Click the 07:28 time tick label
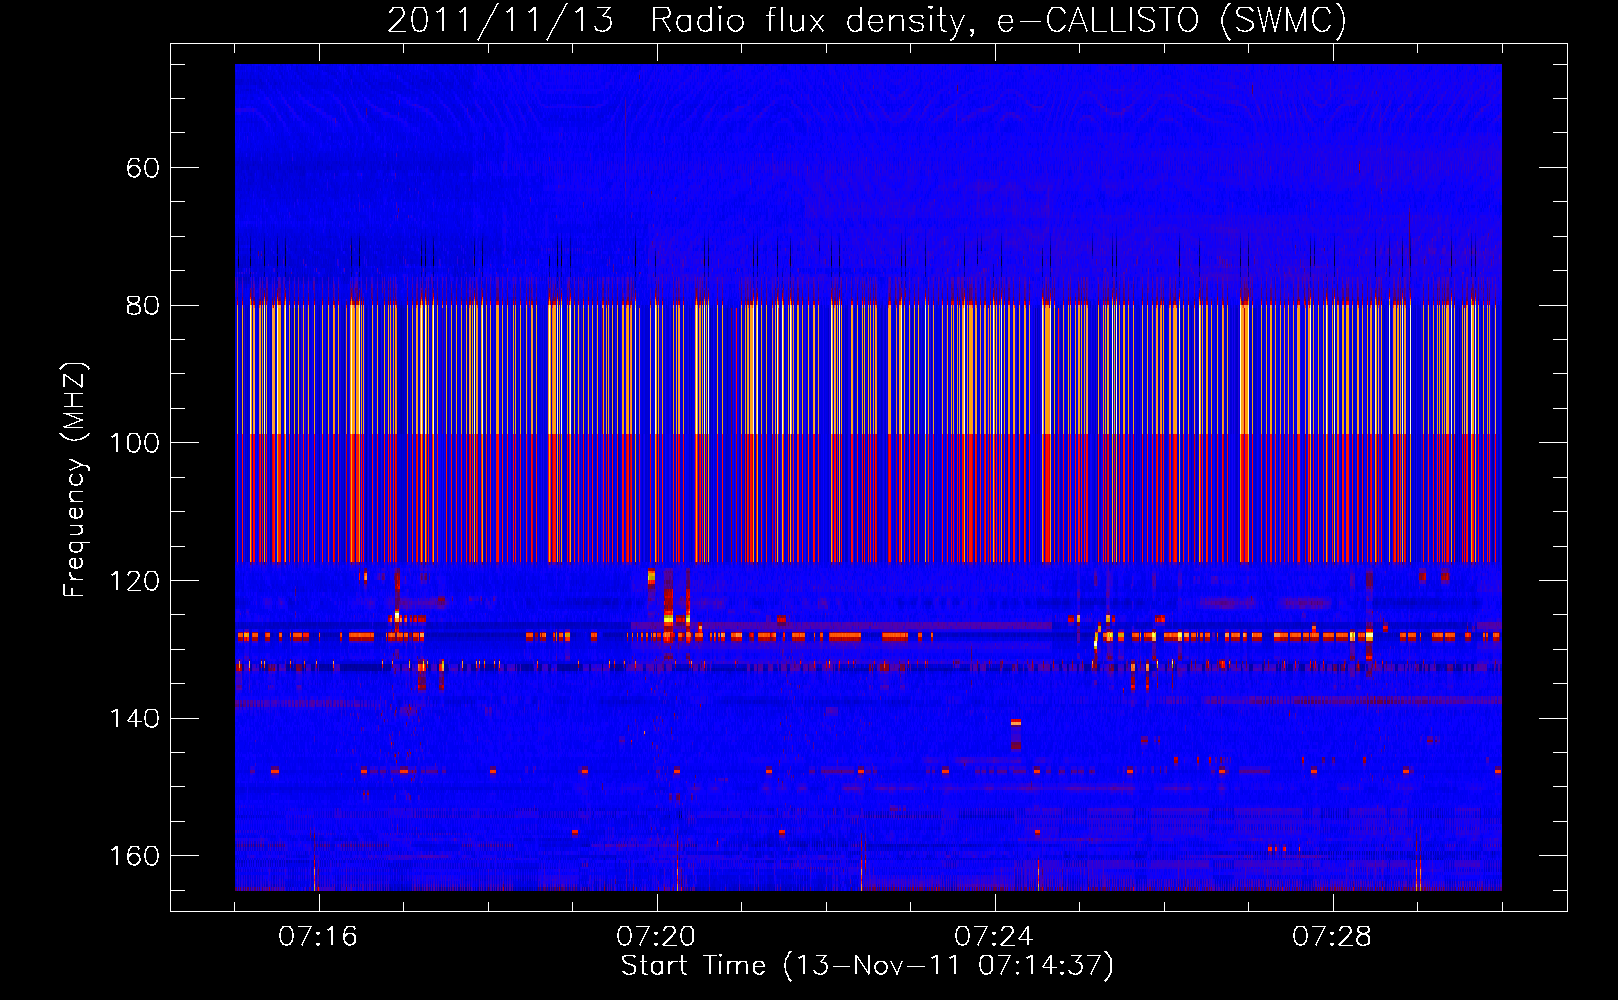 [x=1332, y=937]
